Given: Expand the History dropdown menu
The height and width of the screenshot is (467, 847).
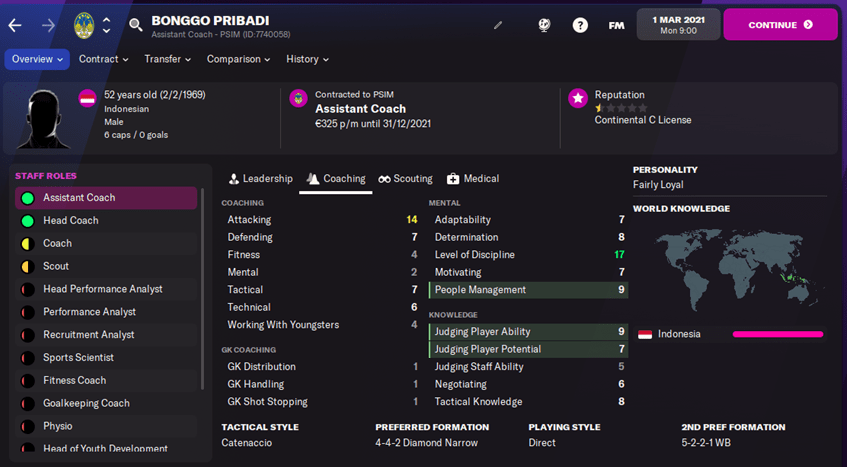Looking at the screenshot, I should (x=307, y=59).
